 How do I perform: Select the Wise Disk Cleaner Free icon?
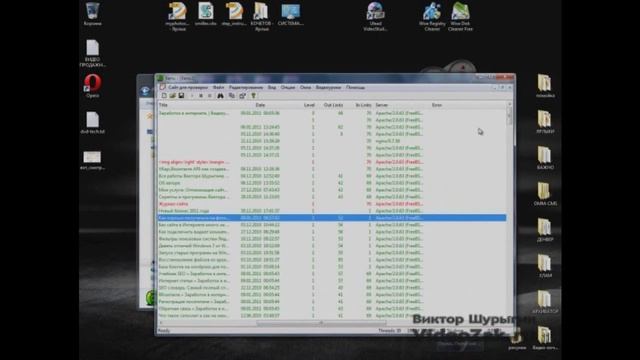point(460,17)
